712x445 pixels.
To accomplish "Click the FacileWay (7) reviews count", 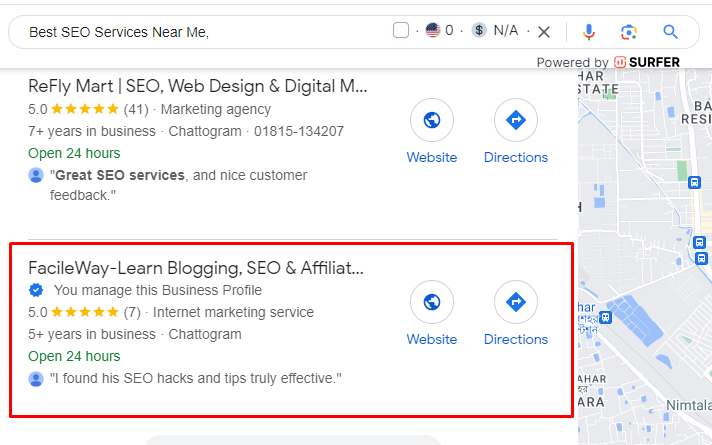I will (132, 312).
